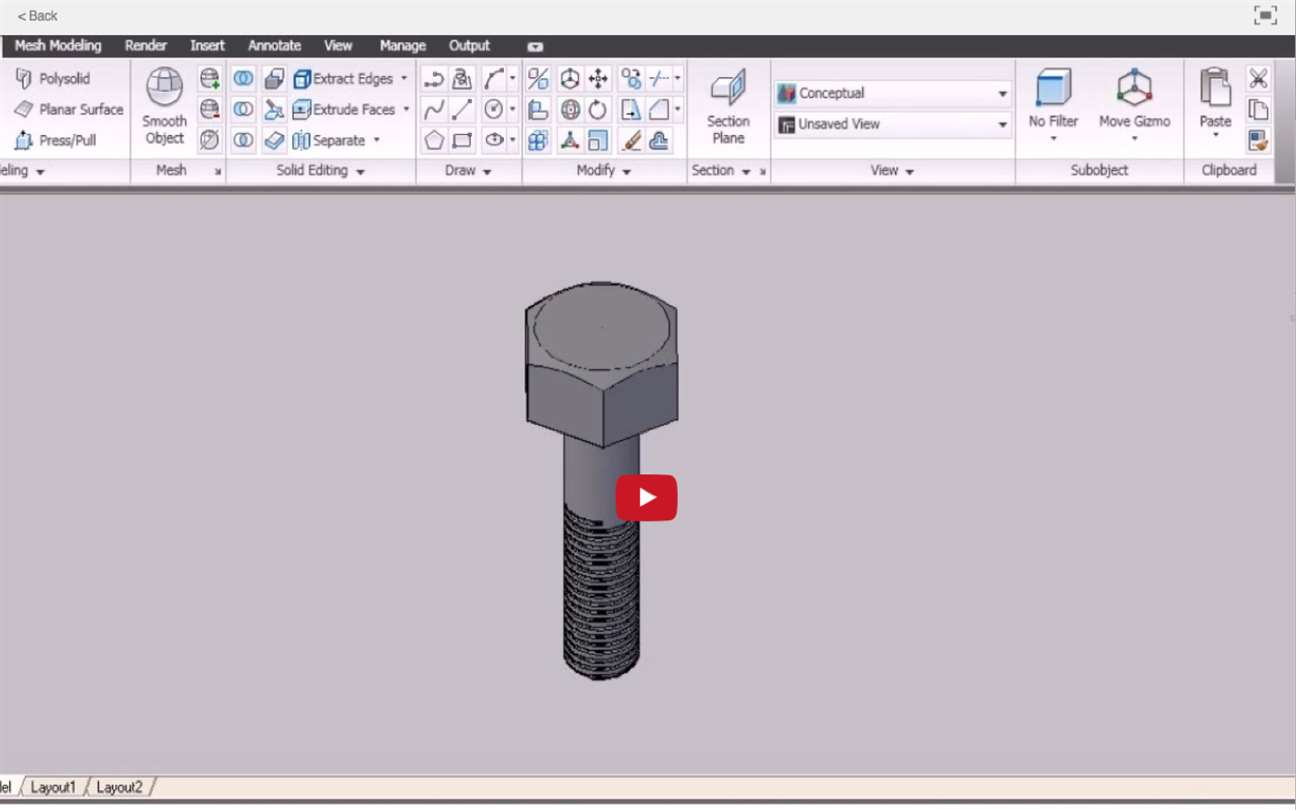
Task: Open the Move Gizmo dropdown arrow
Action: coord(1134,139)
